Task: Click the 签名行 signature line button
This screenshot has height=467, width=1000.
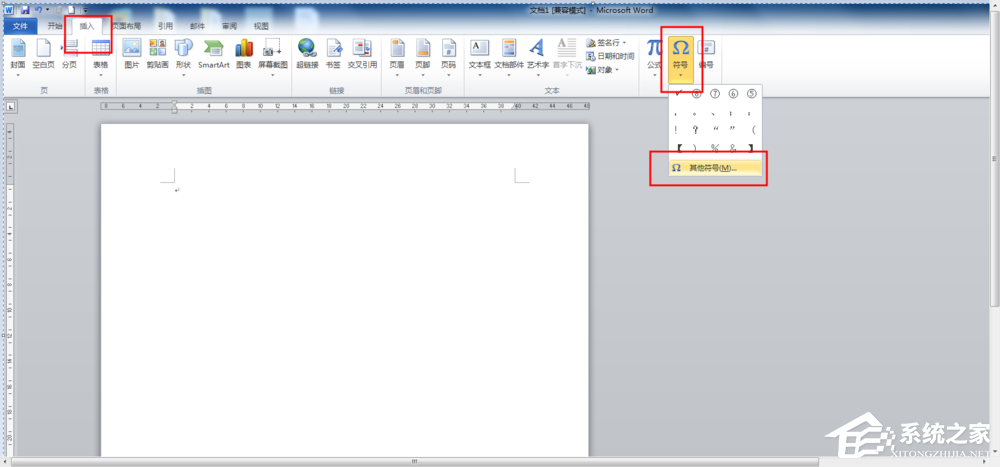Action: (607, 43)
